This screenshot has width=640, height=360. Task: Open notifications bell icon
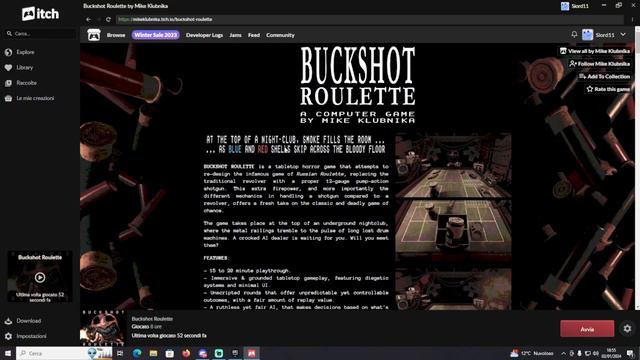point(574,35)
